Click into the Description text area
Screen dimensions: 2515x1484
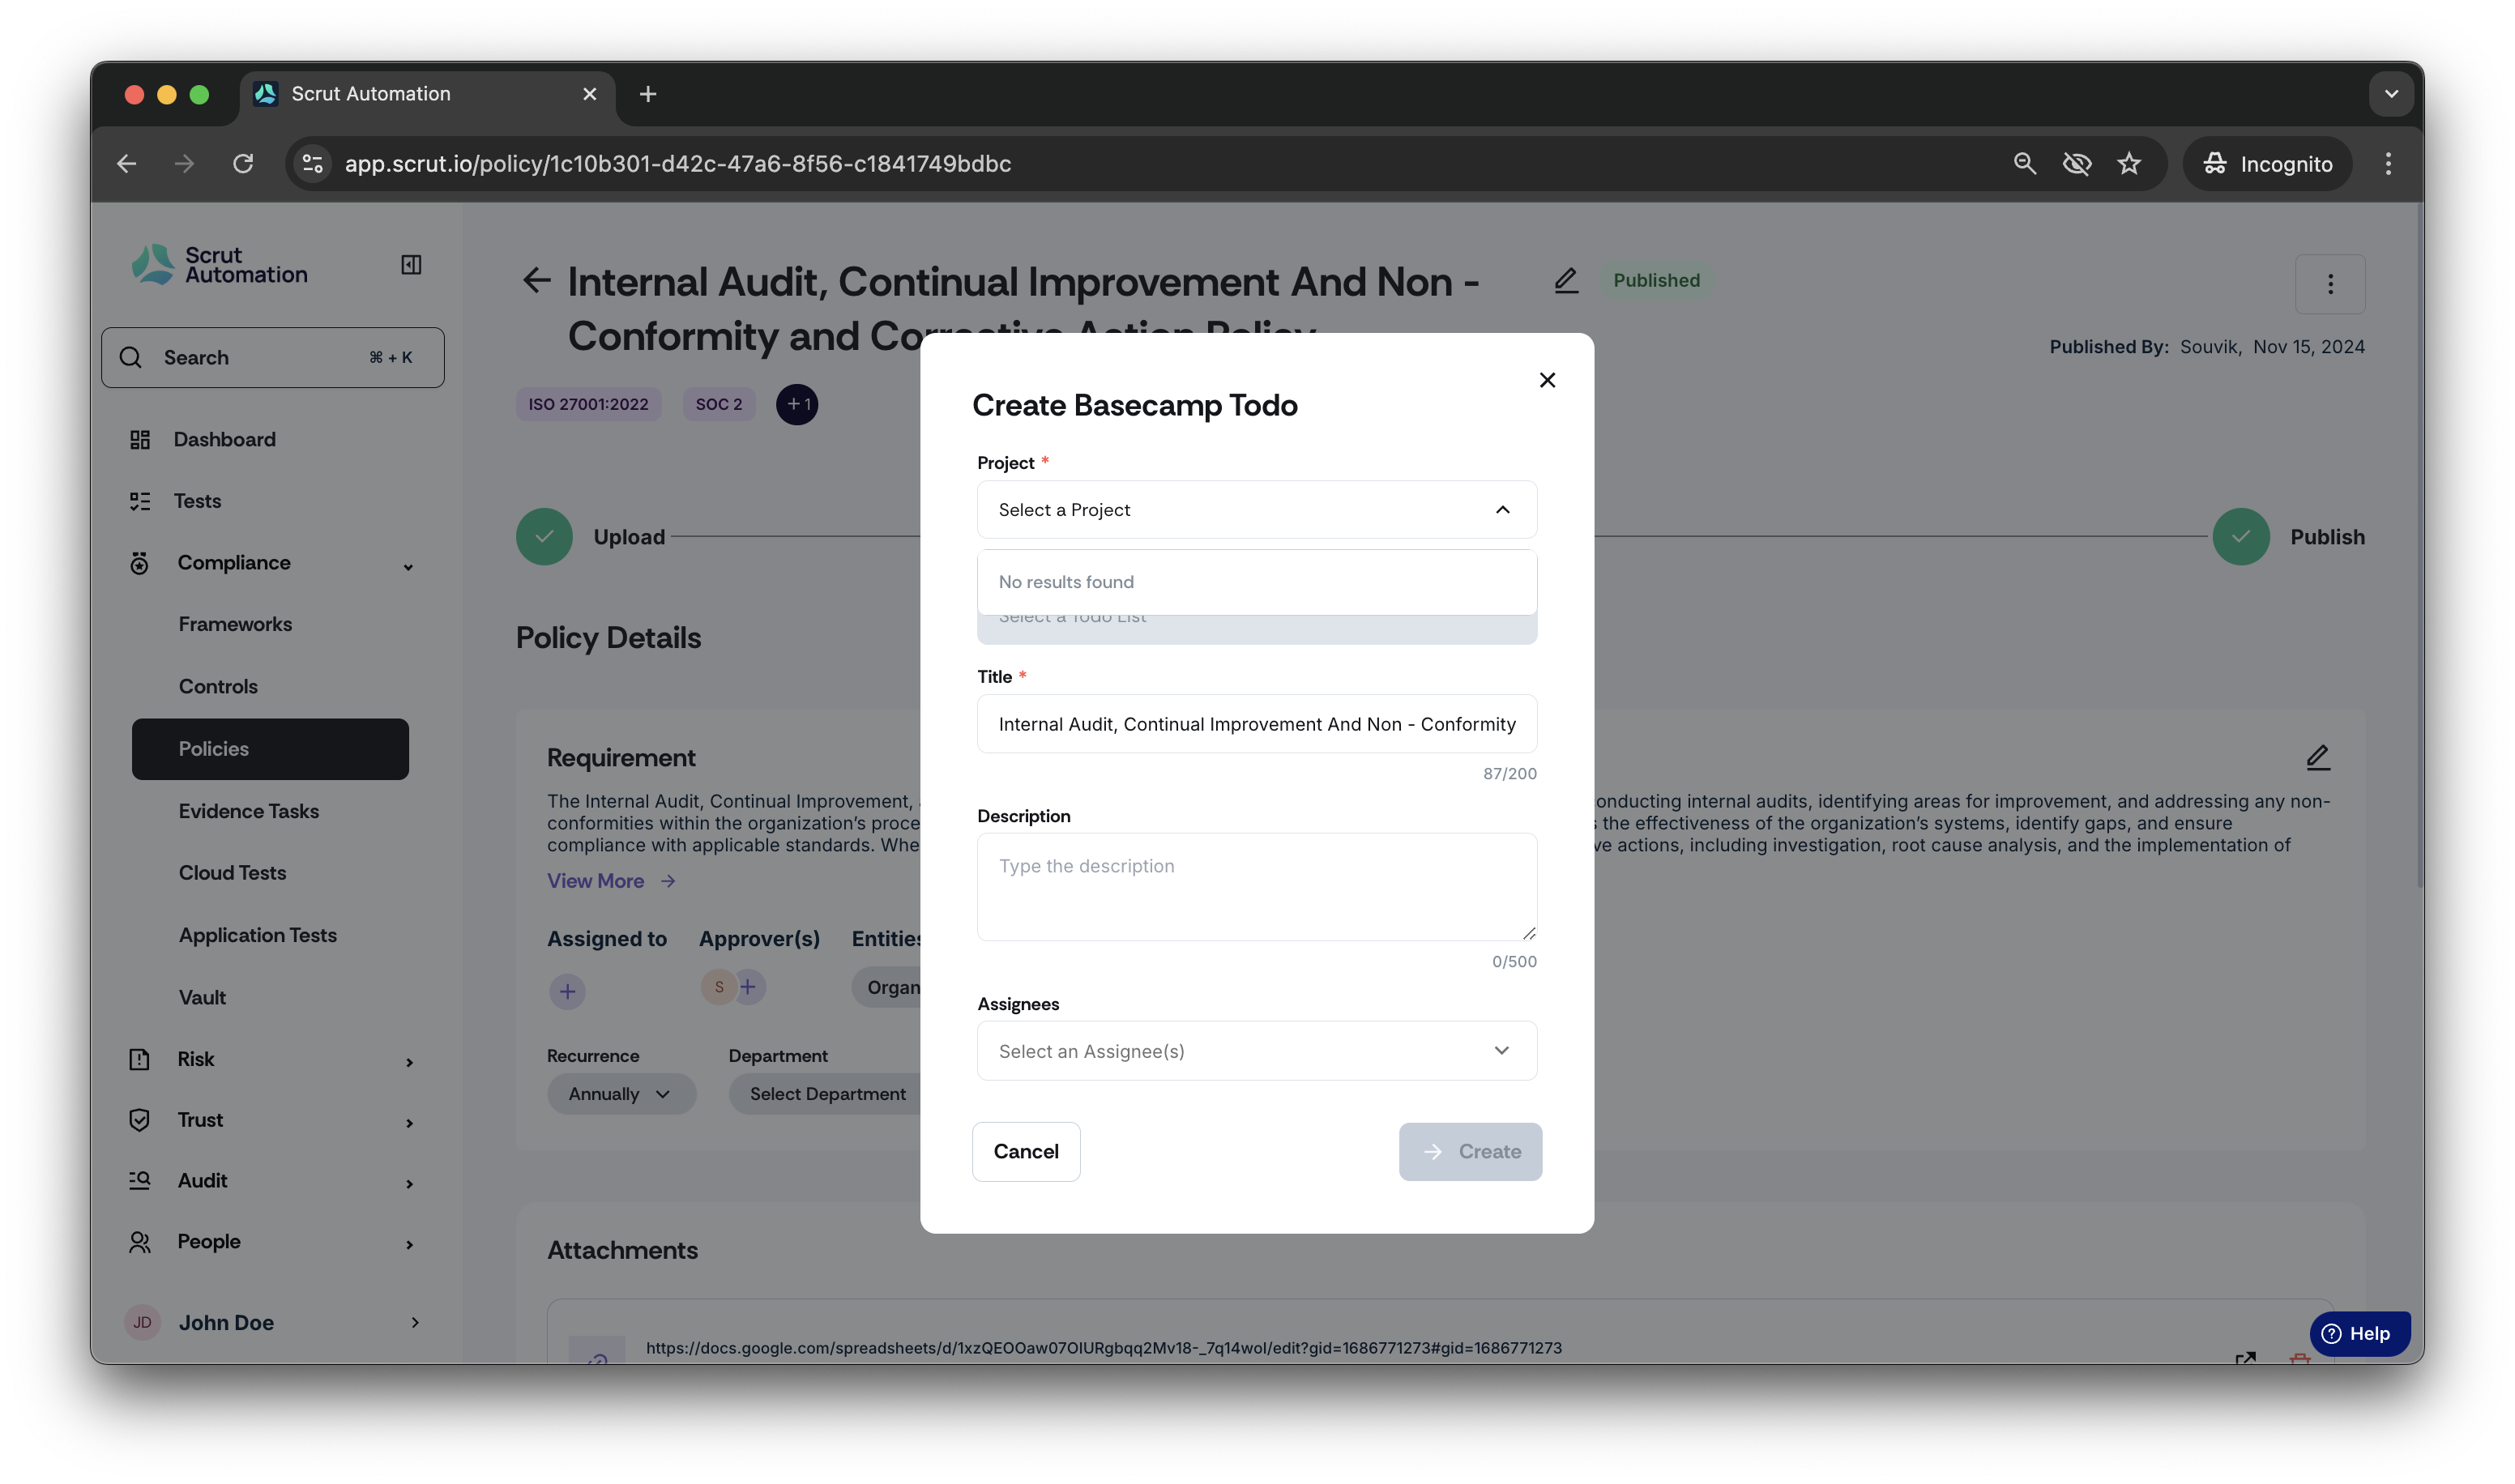click(x=1257, y=887)
